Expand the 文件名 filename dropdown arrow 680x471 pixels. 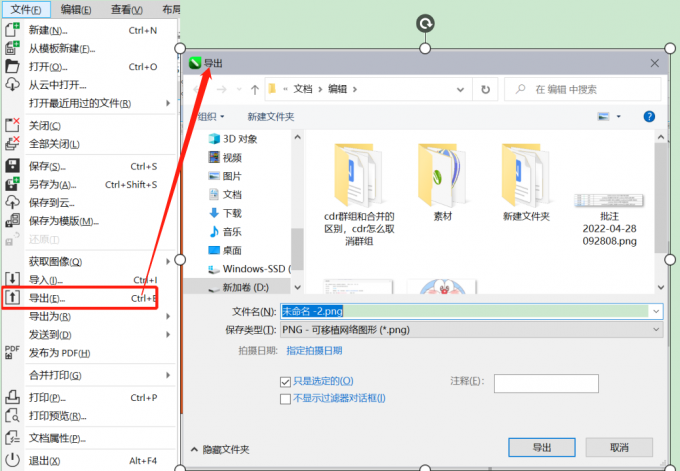pyautogui.click(x=656, y=311)
